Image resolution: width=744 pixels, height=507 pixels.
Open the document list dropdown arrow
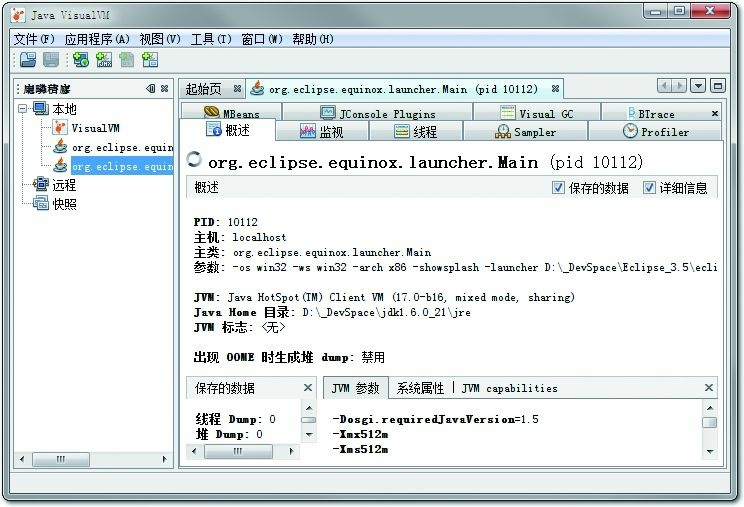698,86
